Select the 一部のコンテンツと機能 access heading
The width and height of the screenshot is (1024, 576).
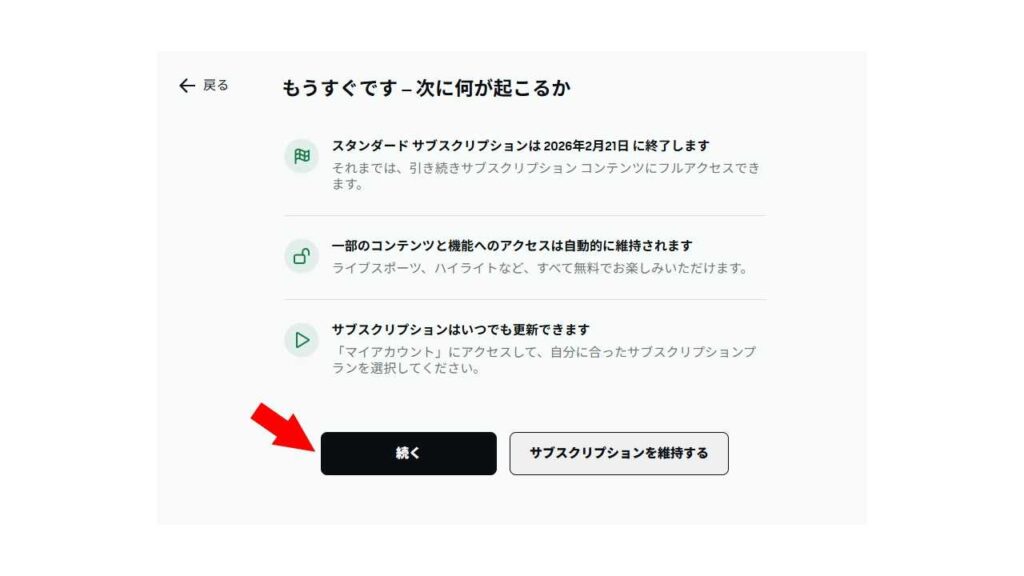click(x=512, y=246)
